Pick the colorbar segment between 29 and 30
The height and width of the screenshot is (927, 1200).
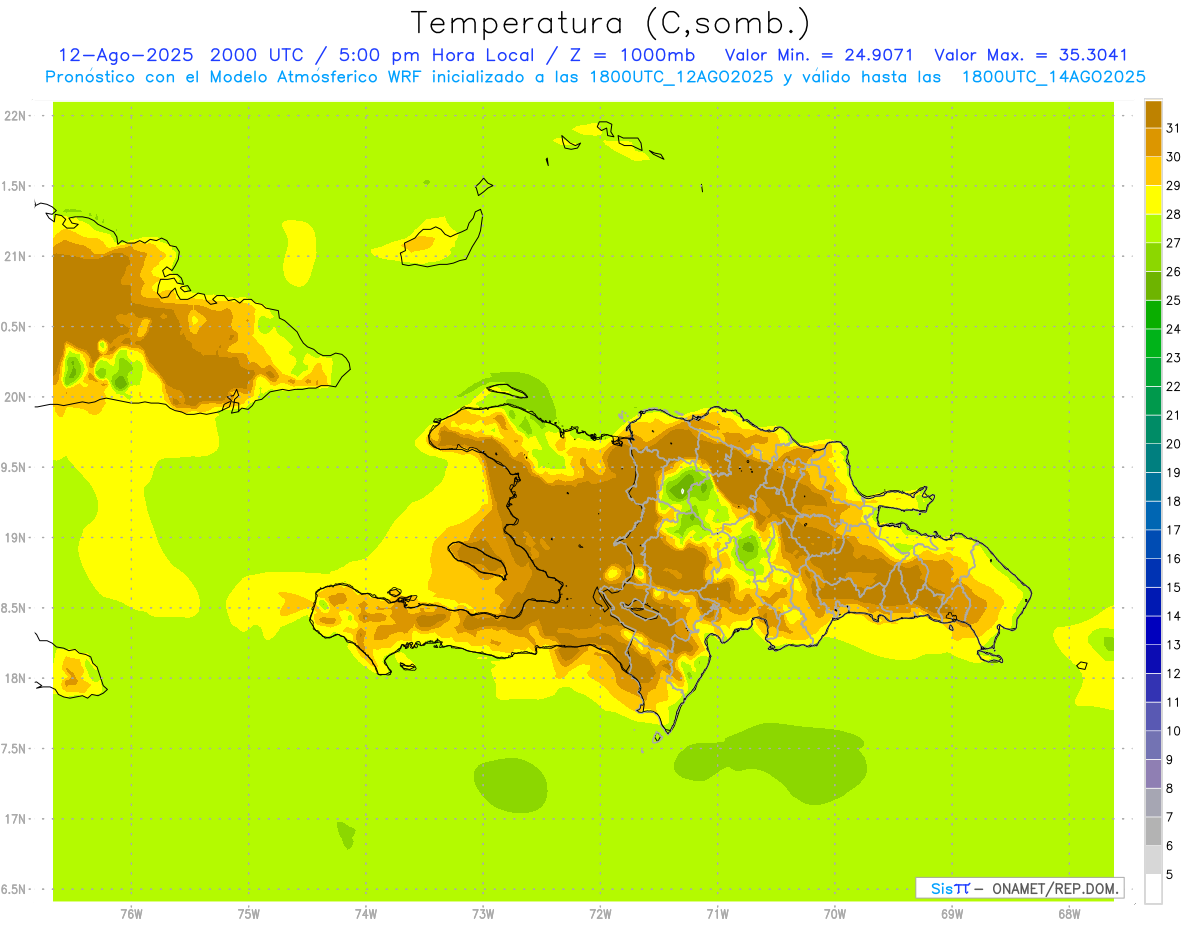[1153, 171]
